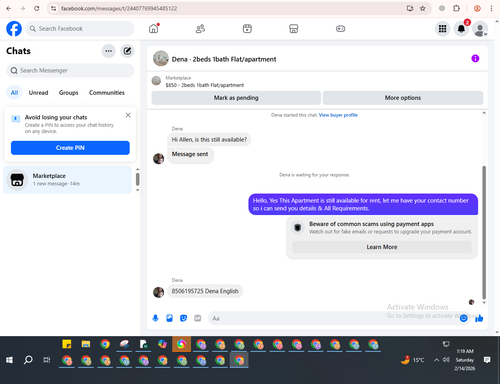Open Facebook home via logo
The image size is (500, 384).
[14, 29]
